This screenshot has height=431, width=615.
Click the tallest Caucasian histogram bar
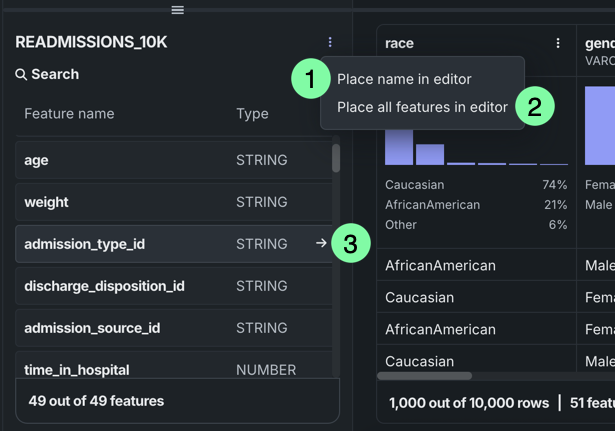click(x=399, y=140)
